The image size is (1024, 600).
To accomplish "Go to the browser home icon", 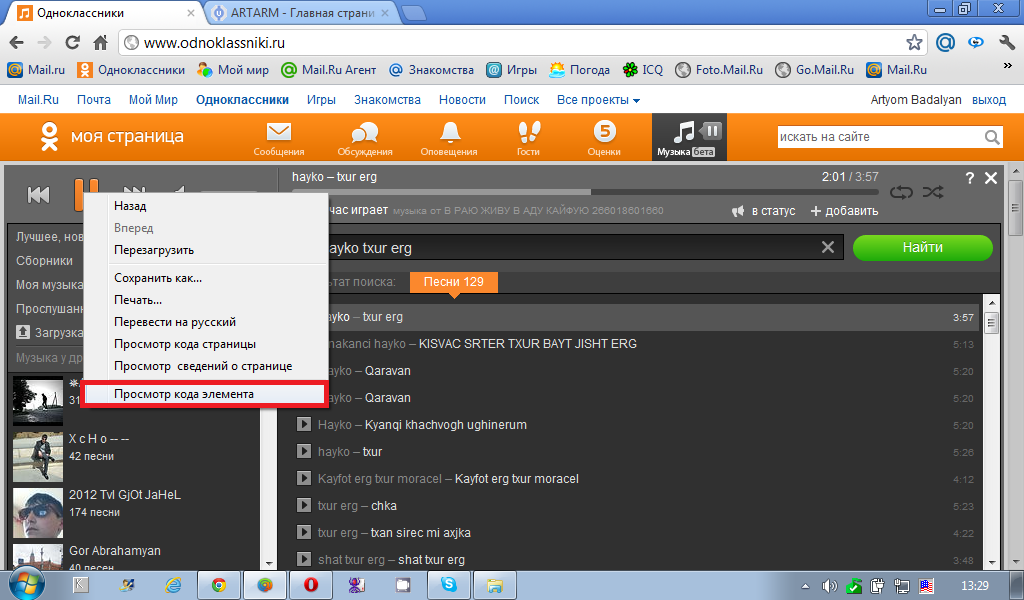I will tap(101, 43).
